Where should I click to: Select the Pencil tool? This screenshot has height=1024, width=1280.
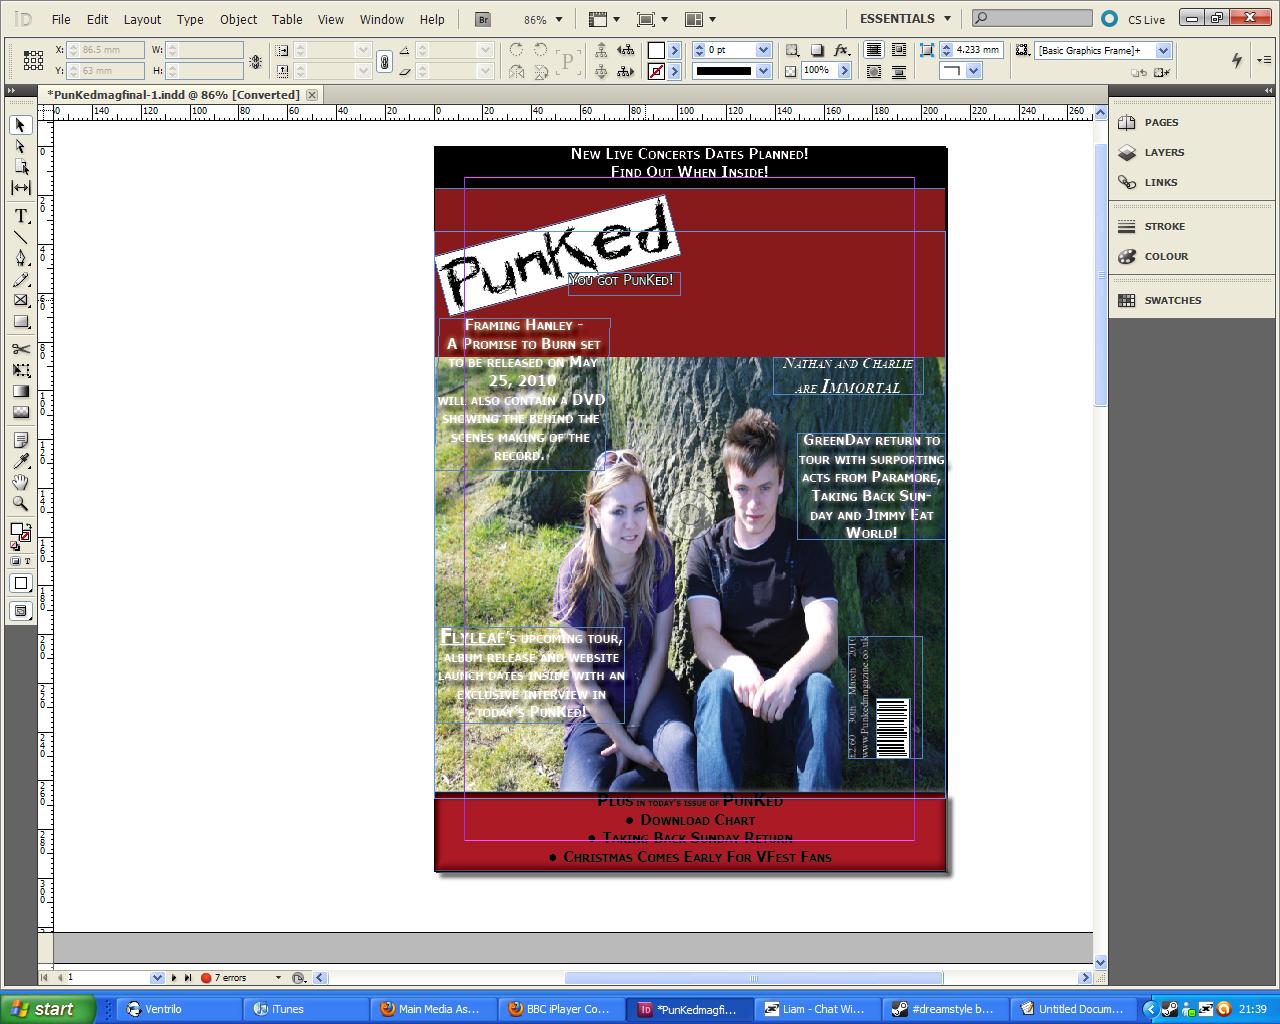coord(21,279)
